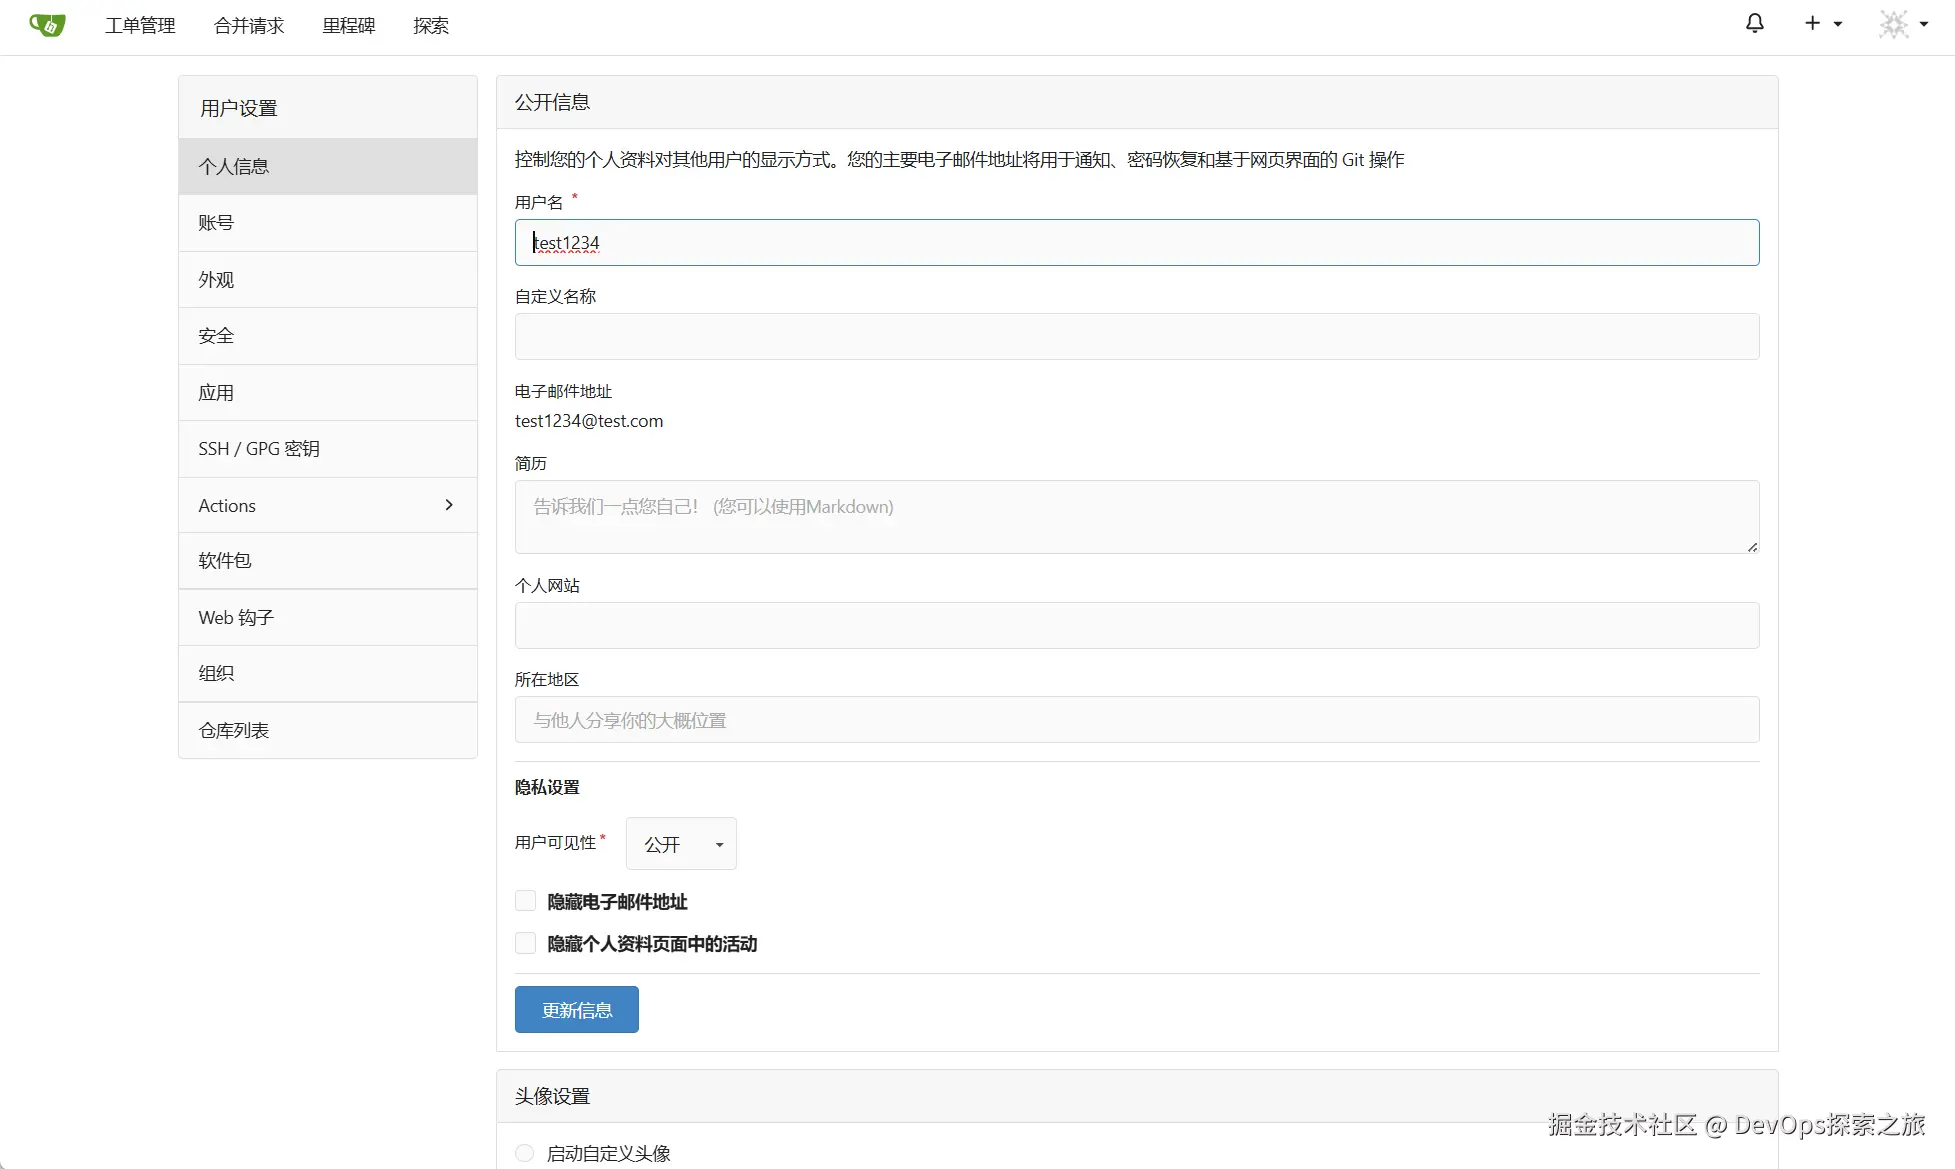This screenshot has height=1169, width=1955.
Task: Expand the Actions sidebar chevron
Action: [x=449, y=505]
